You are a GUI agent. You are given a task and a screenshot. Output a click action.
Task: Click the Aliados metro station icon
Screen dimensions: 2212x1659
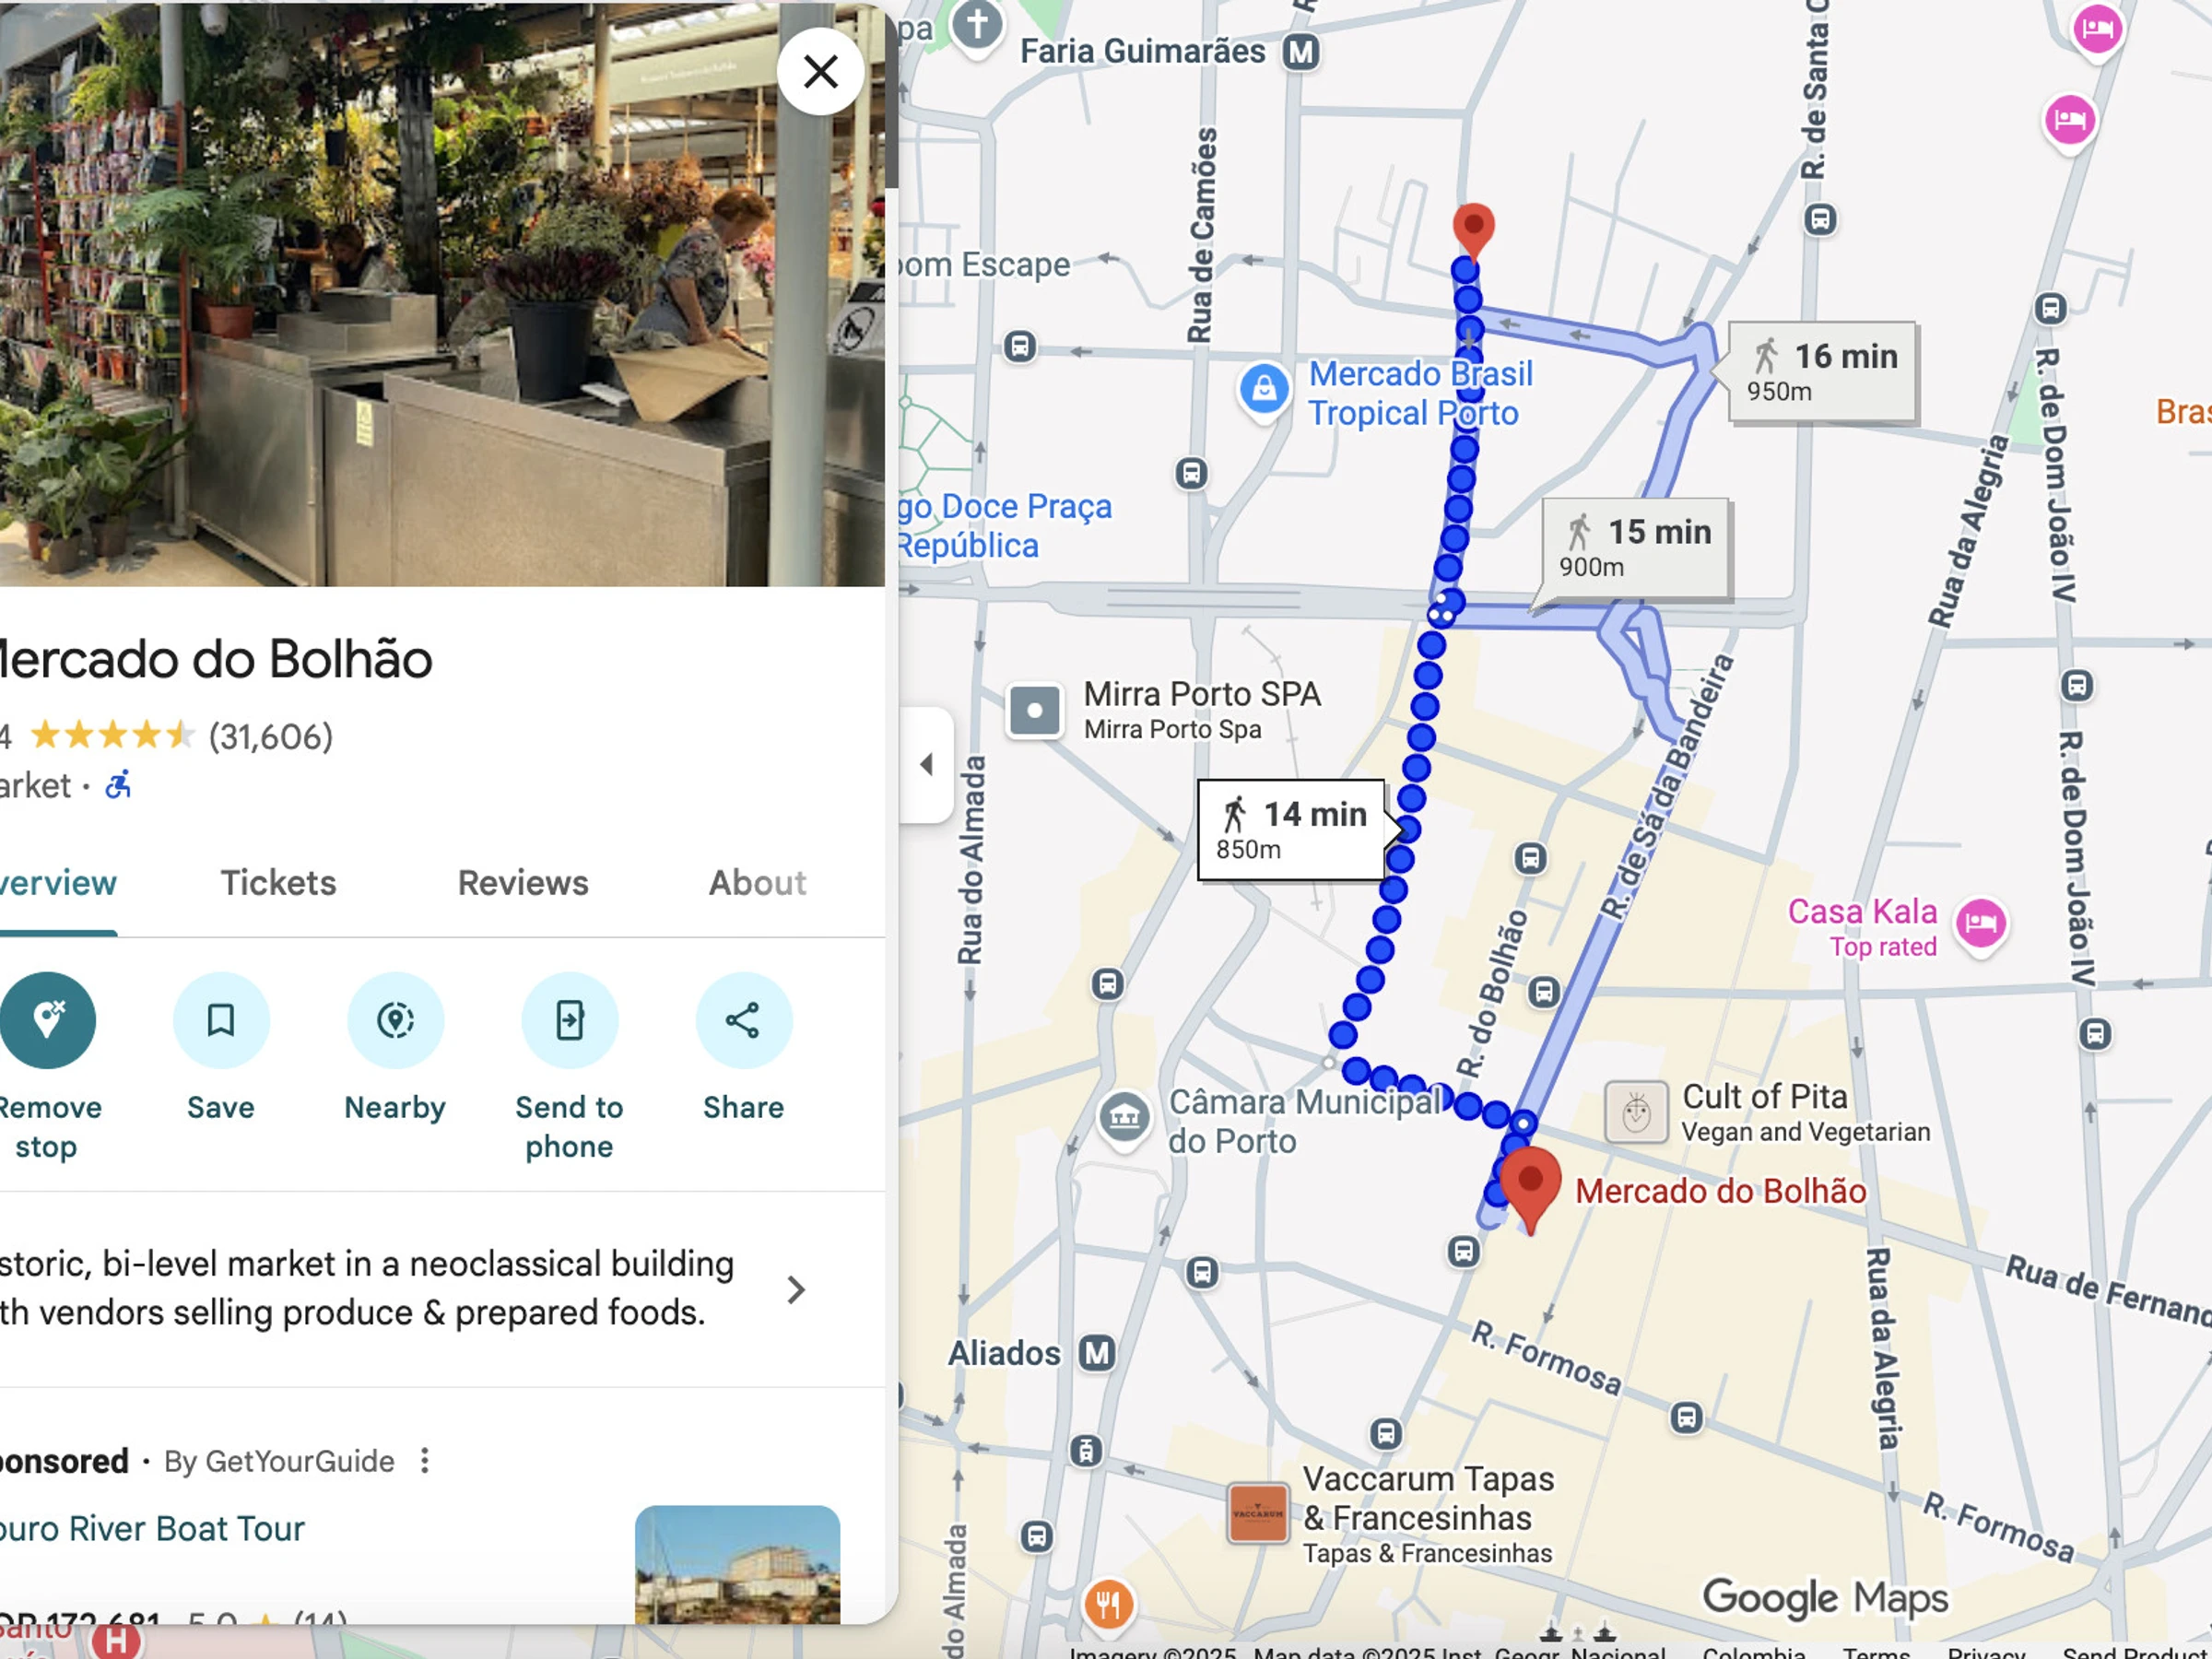(1097, 1353)
